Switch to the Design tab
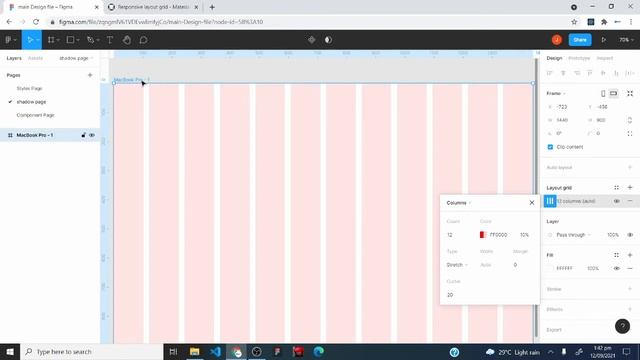This screenshot has height=360, width=640. (x=554, y=58)
